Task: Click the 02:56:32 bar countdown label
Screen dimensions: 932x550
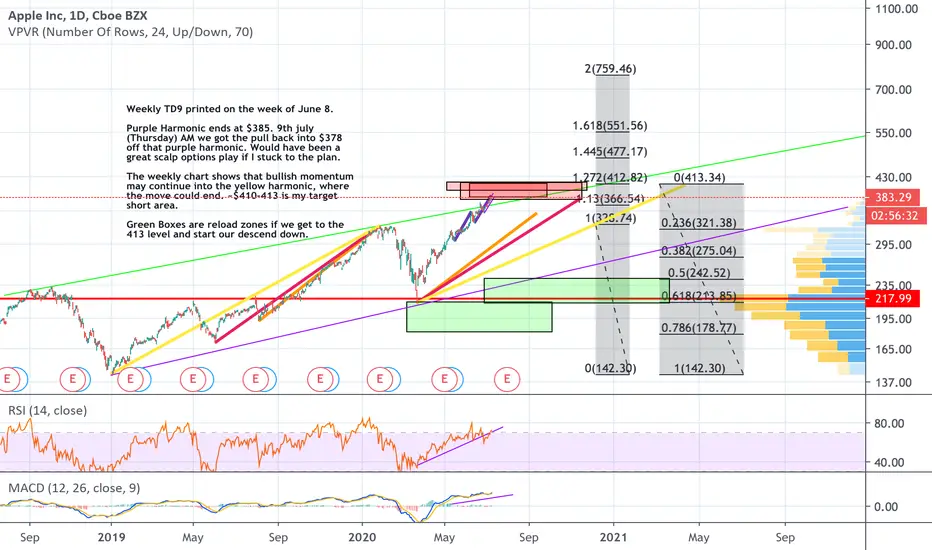Action: click(x=895, y=215)
